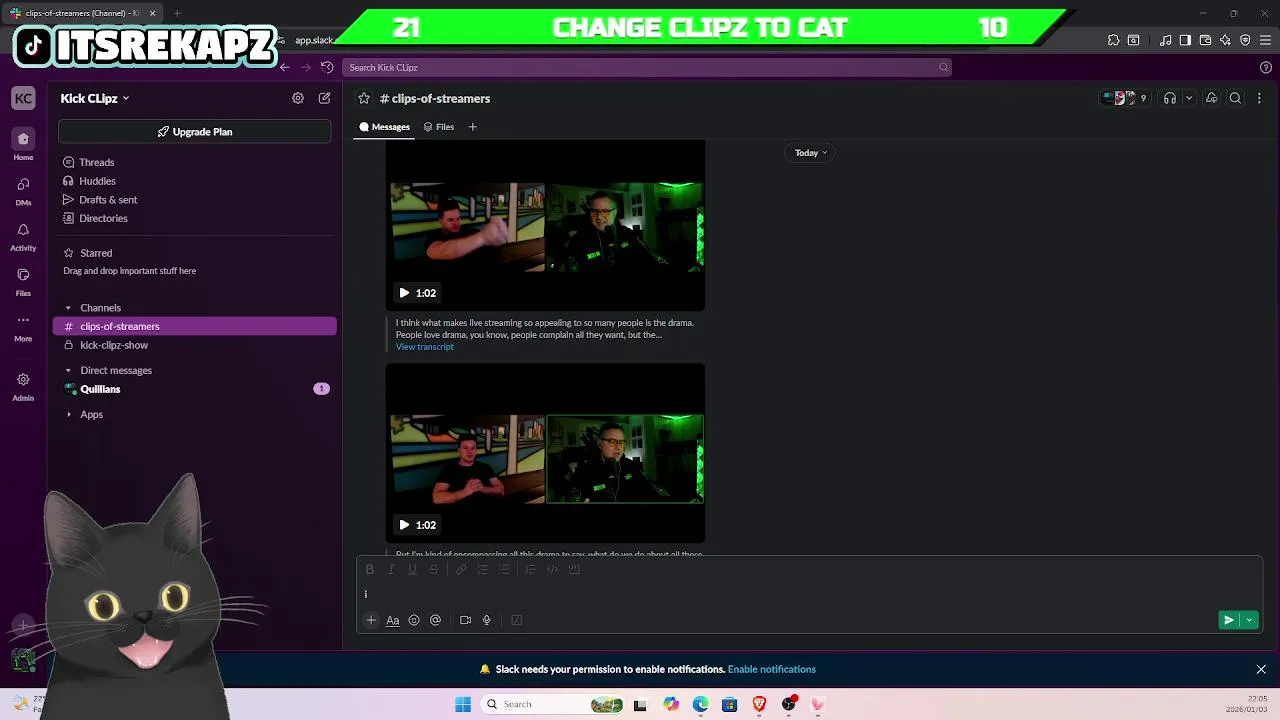Open send options dropdown beside send button
Image resolution: width=1280 pixels, height=720 pixels.
[x=1249, y=620]
